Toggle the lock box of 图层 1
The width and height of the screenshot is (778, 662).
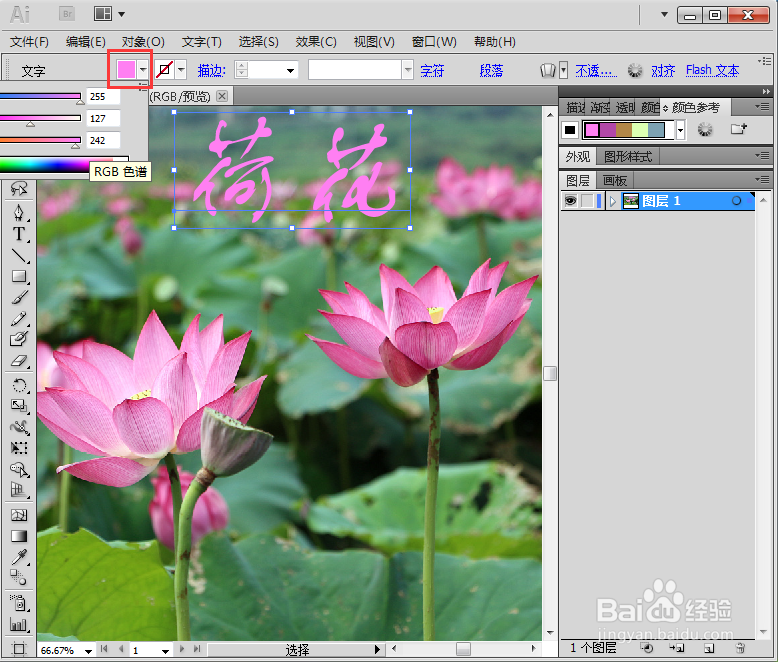click(587, 200)
